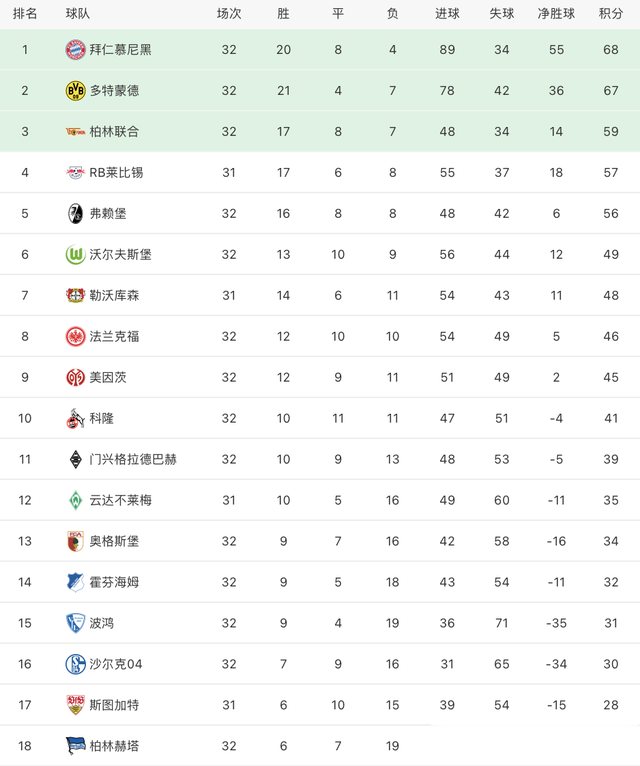Click the Borussia Dortmund BVB logo

pos(76,90)
